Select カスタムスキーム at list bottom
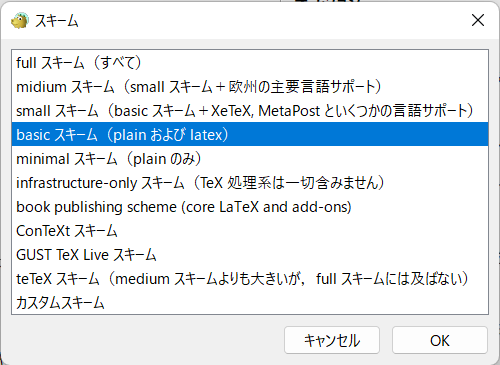The width and height of the screenshot is (500, 365). (x=250, y=302)
